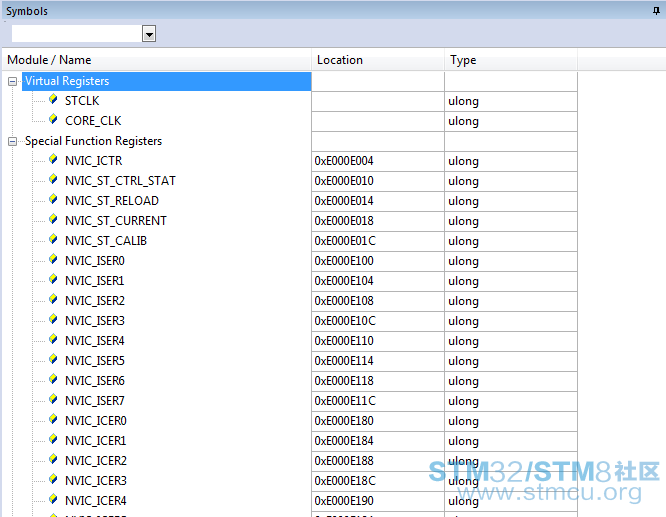
Task: Click the NVIC_ISER1 symbol icon
Action: click(53, 279)
